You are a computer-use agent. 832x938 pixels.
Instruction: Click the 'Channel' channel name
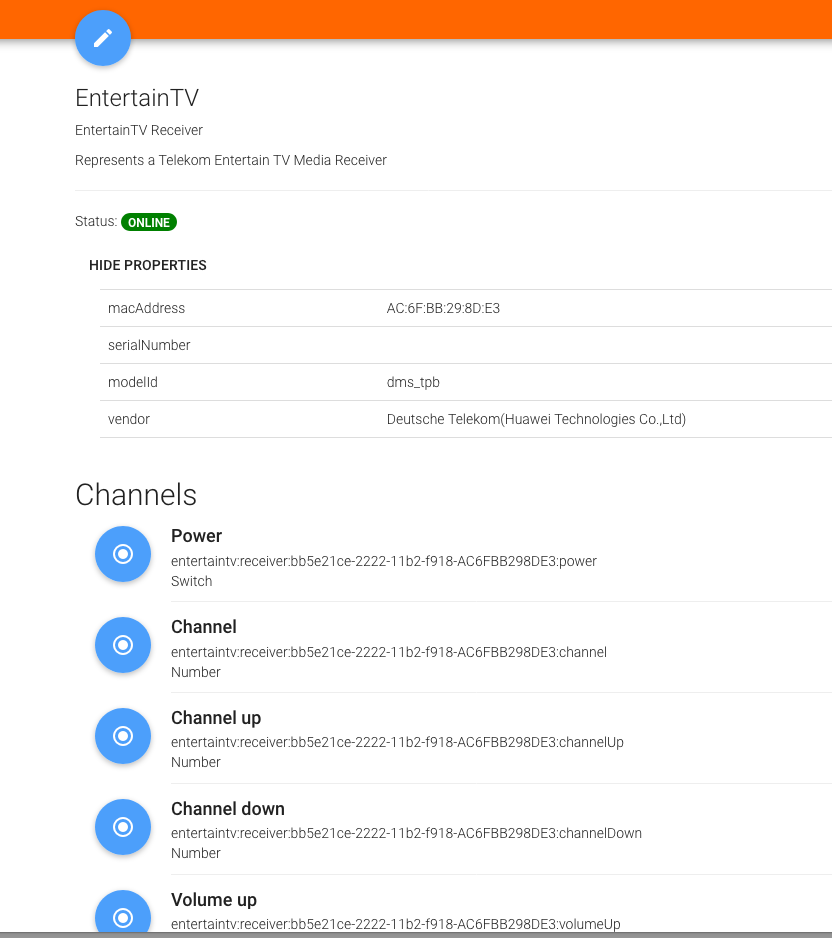tap(204, 626)
